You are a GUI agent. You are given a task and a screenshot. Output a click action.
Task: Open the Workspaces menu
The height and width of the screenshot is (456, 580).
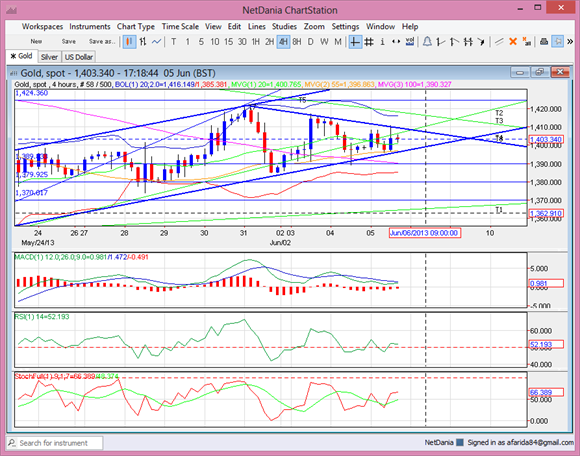pos(42,27)
